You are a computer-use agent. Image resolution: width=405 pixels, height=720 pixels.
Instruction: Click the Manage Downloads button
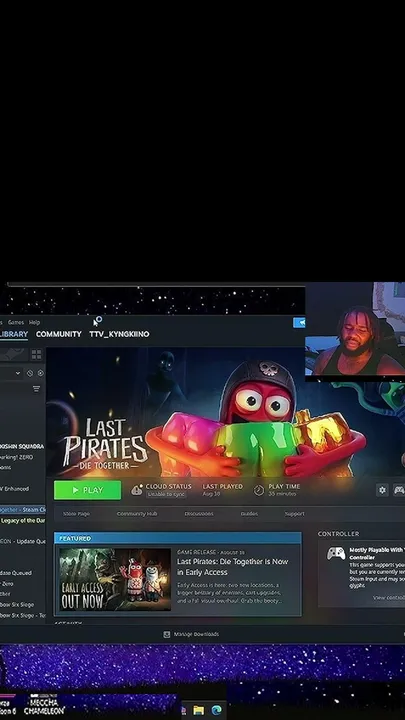click(x=191, y=635)
